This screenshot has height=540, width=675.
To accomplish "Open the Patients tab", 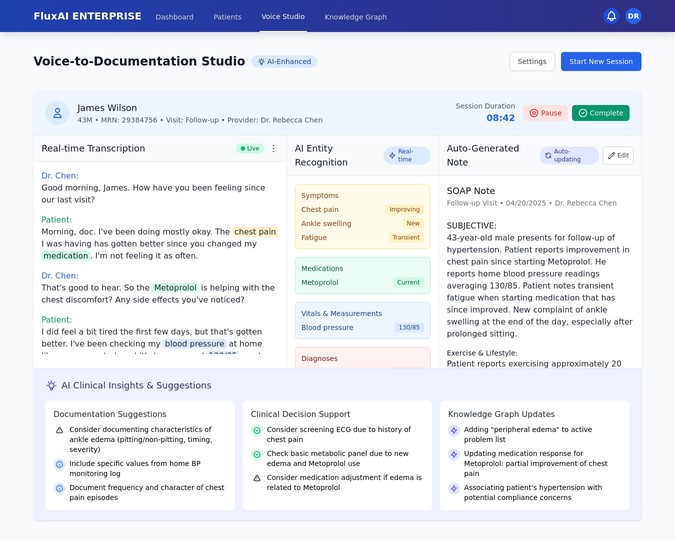I will click(x=227, y=17).
